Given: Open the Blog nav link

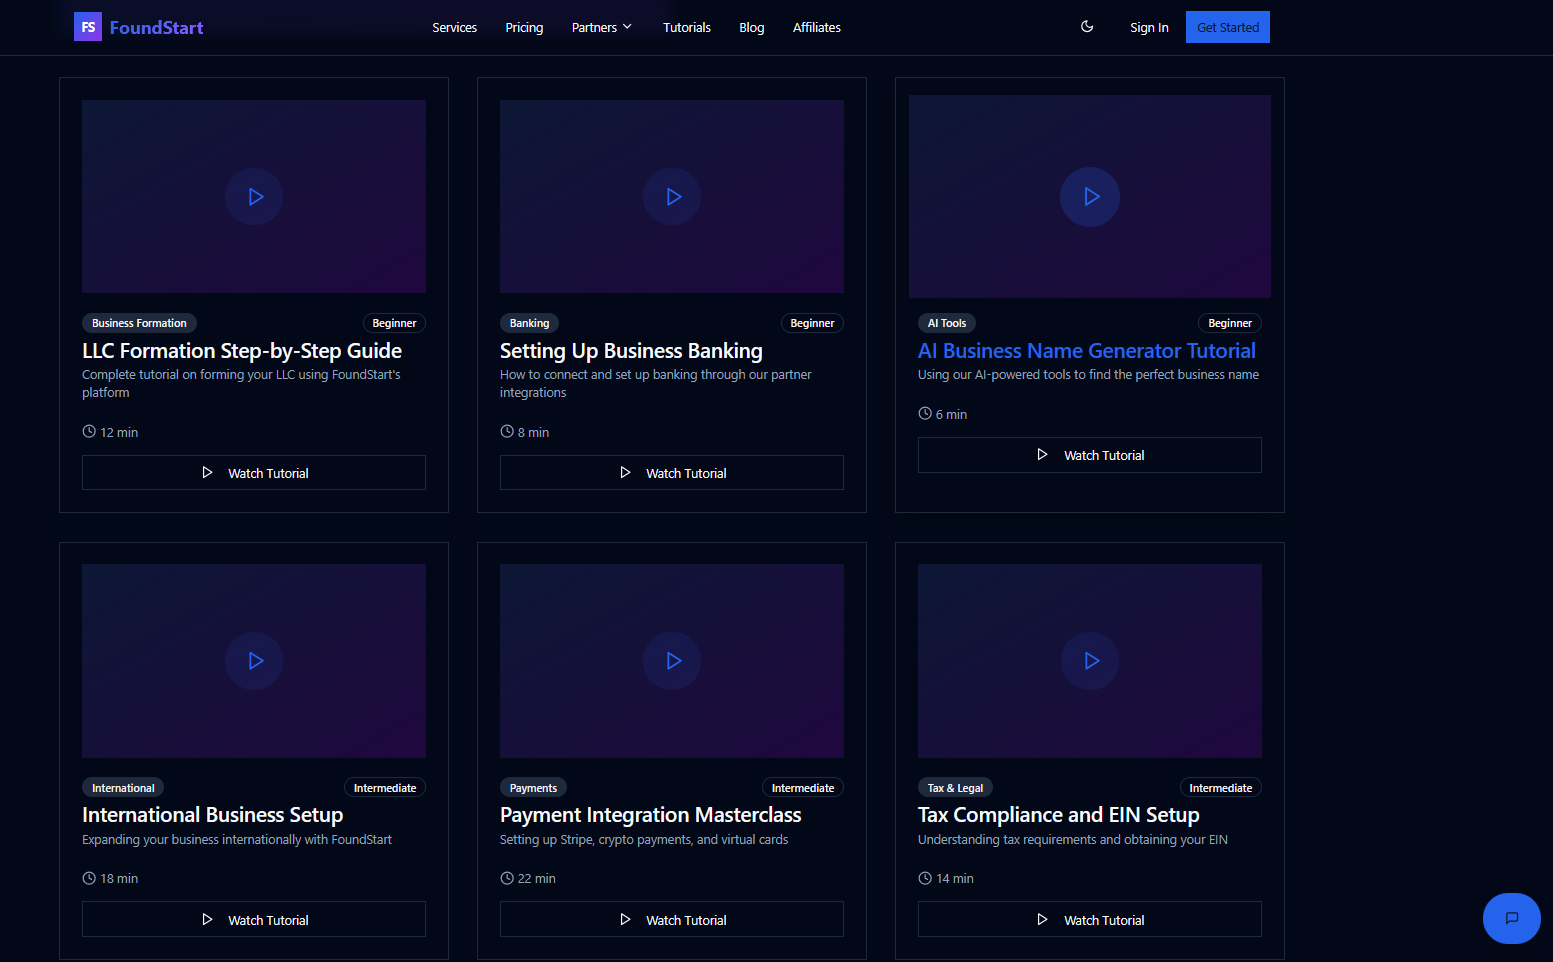Looking at the screenshot, I should coord(752,27).
